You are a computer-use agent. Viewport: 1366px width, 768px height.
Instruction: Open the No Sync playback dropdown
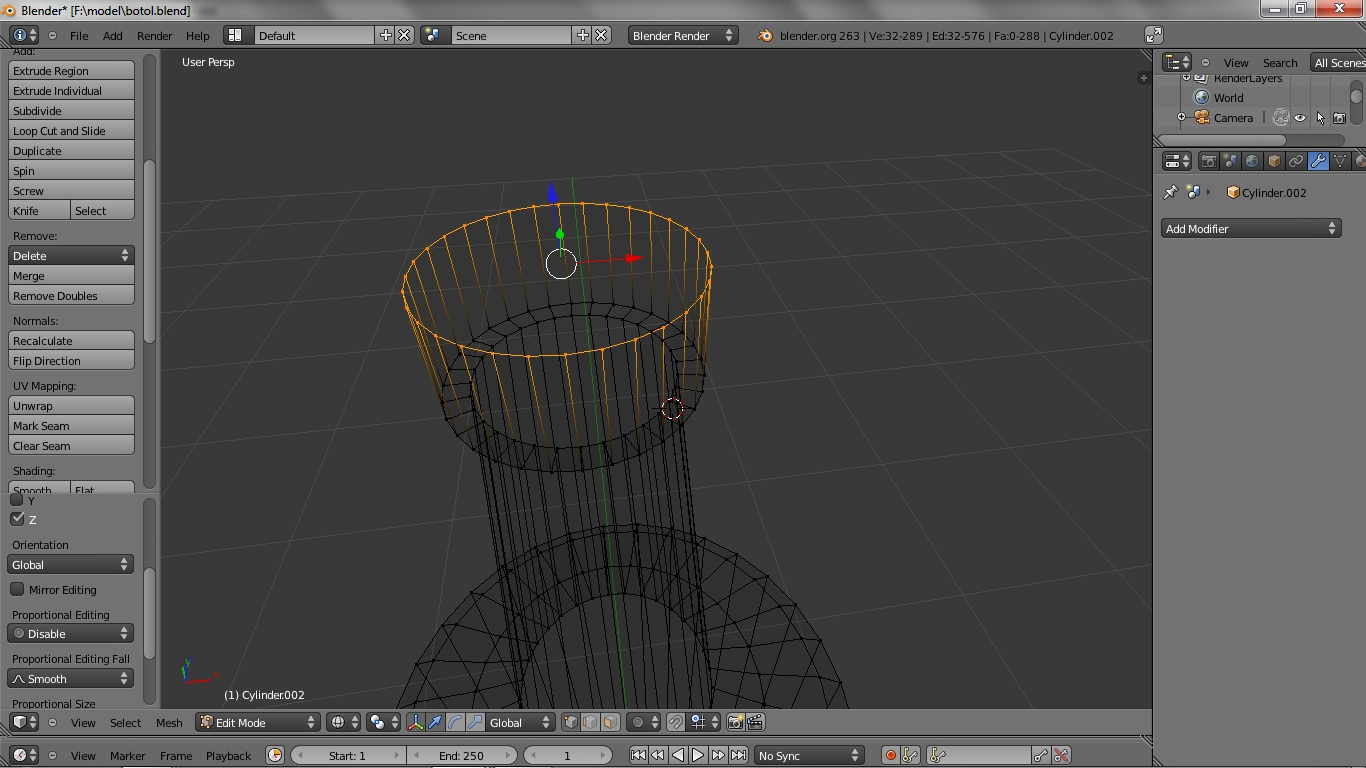coord(809,755)
